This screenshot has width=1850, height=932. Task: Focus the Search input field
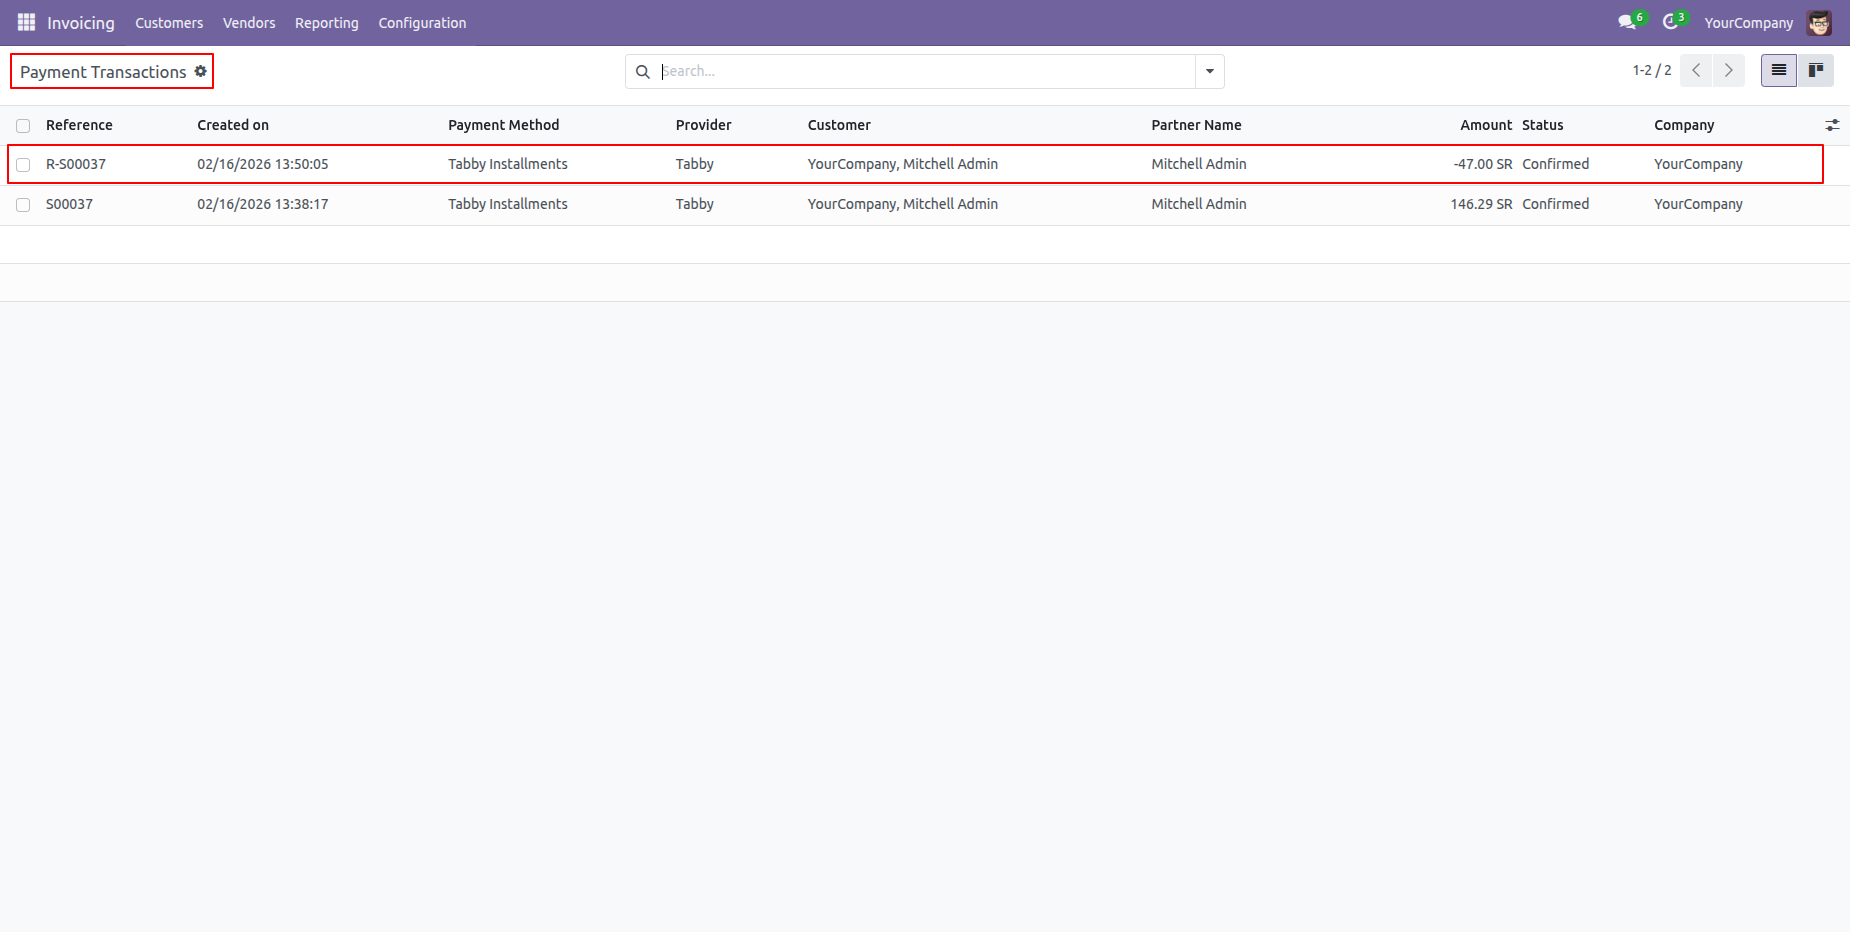(925, 71)
